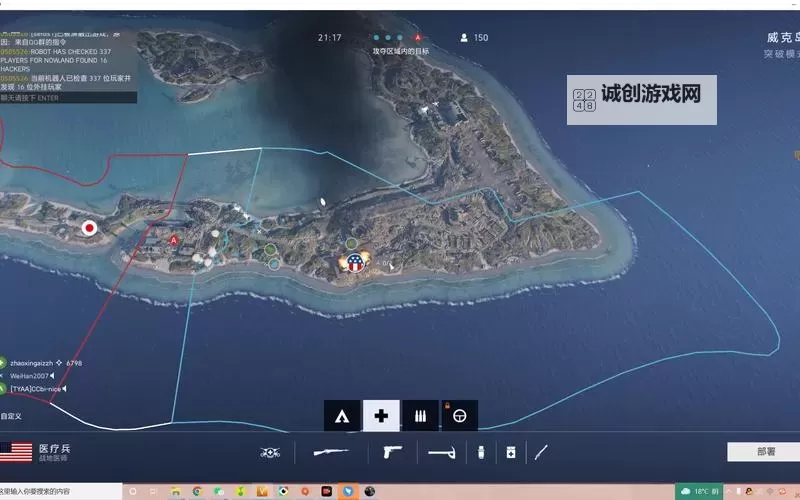Pick the green squadmate spawn below HQ's left
The image size is (800, 500).
tap(270, 250)
